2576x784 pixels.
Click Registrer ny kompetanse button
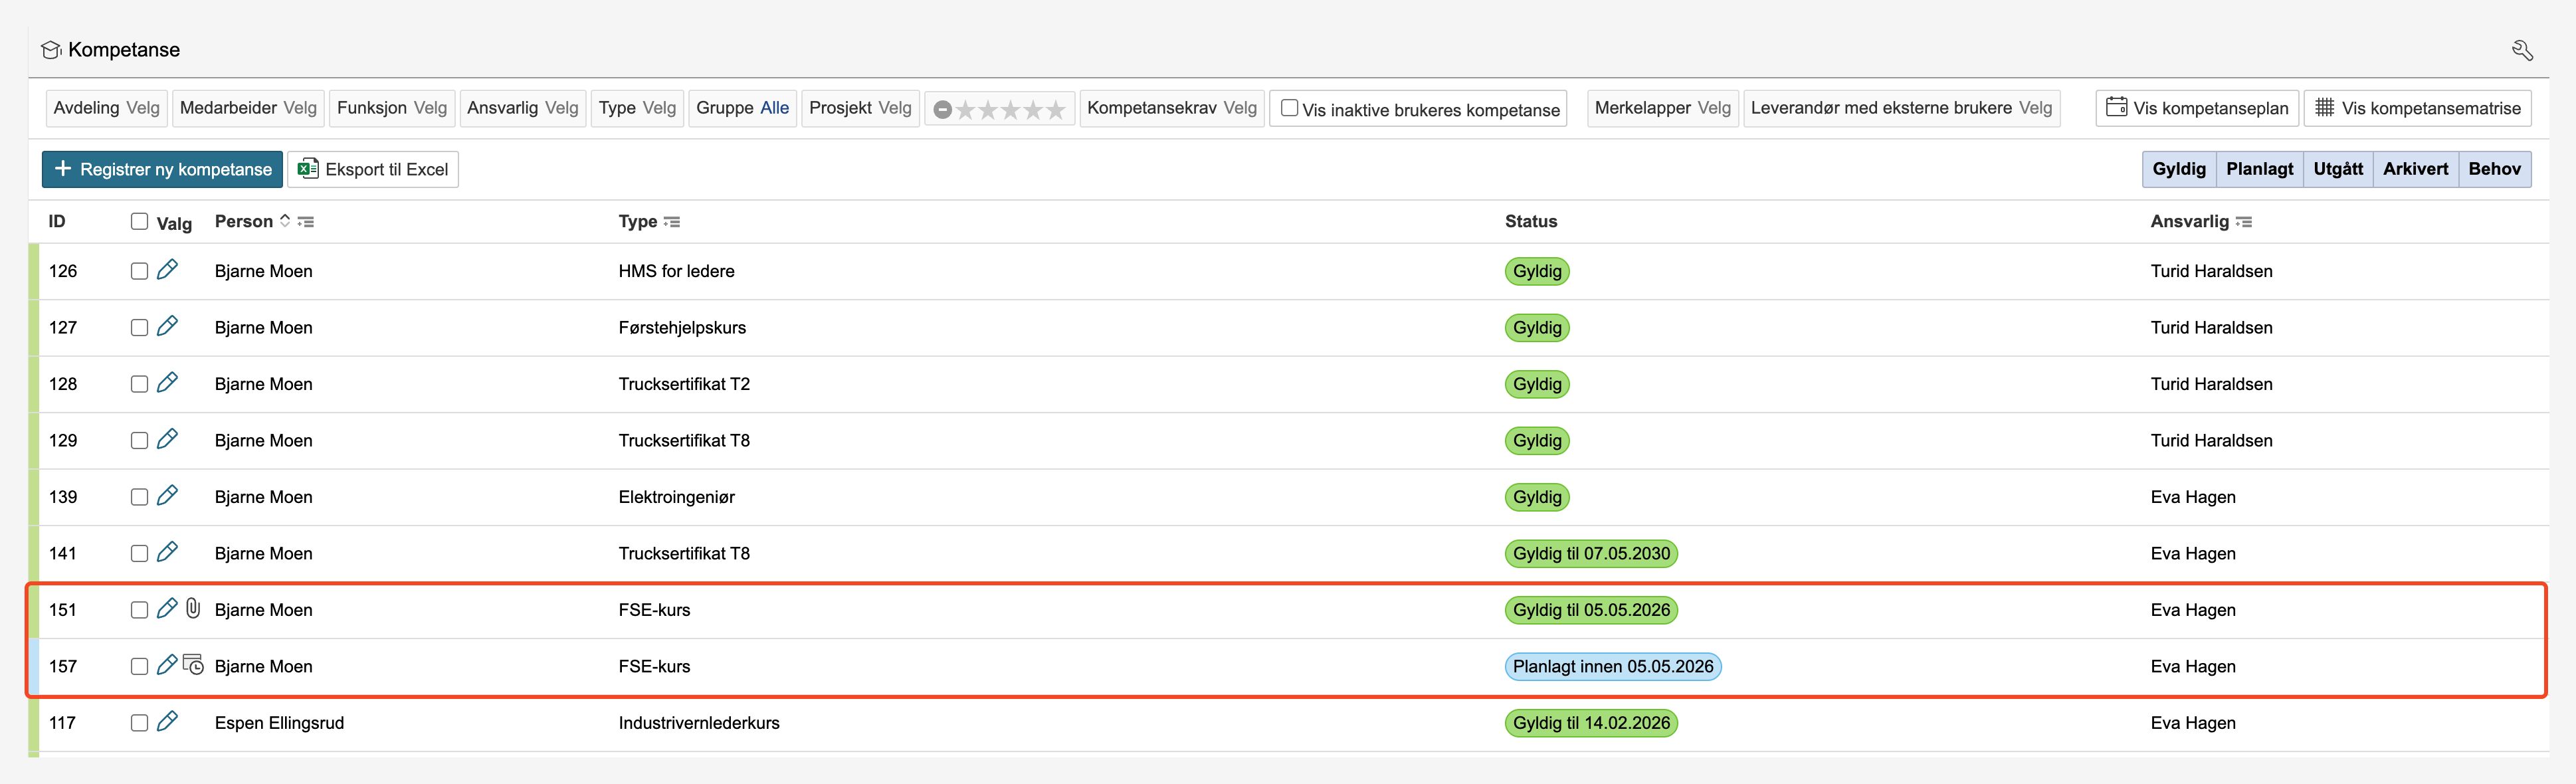coord(162,169)
